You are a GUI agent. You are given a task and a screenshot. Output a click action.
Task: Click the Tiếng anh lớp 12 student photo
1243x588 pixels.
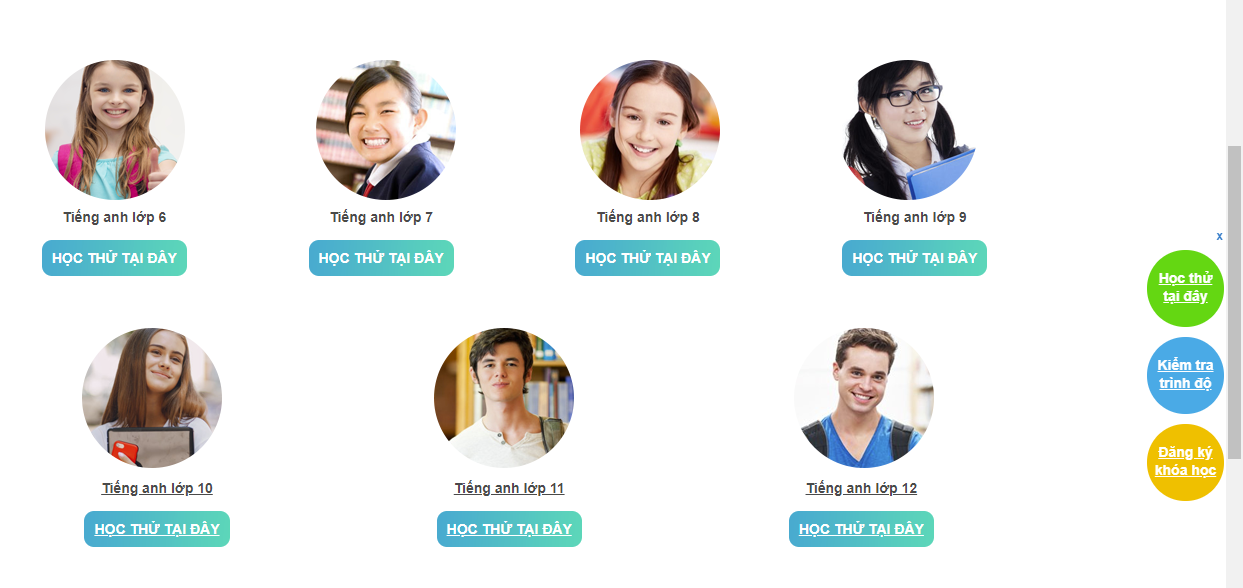point(864,398)
